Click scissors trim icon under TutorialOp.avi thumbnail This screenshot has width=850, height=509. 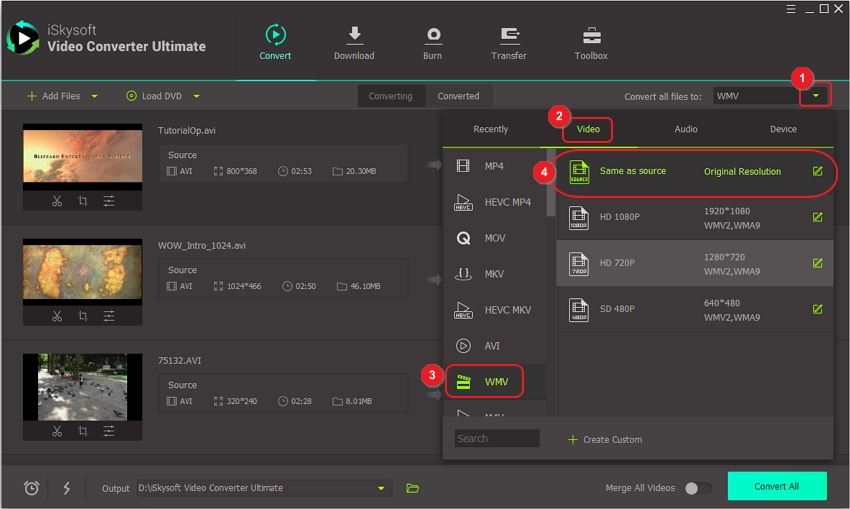(x=57, y=201)
